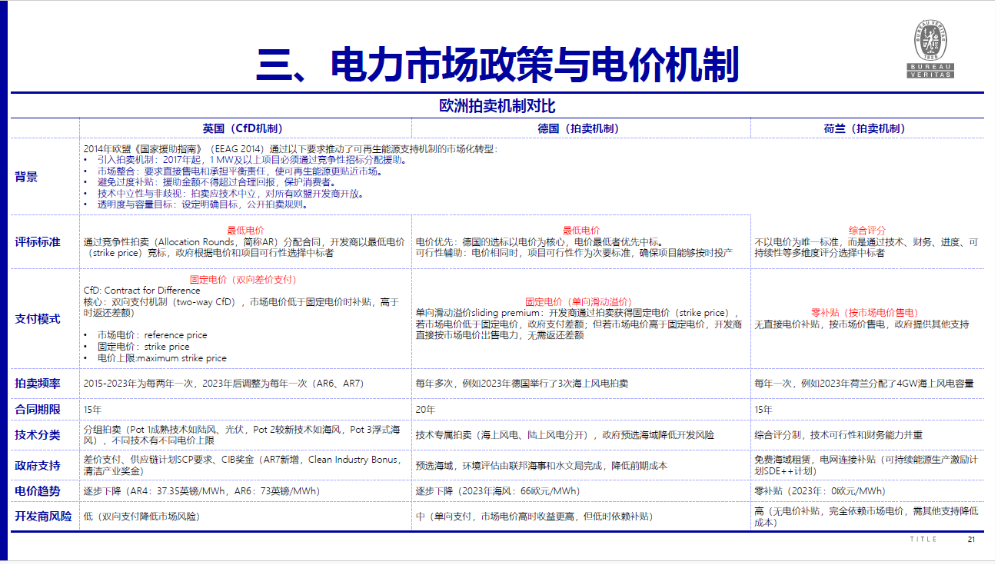Click the row label 合同期限
Image resolution: width=996 pixels, height=564 pixels.
[x=37, y=410]
